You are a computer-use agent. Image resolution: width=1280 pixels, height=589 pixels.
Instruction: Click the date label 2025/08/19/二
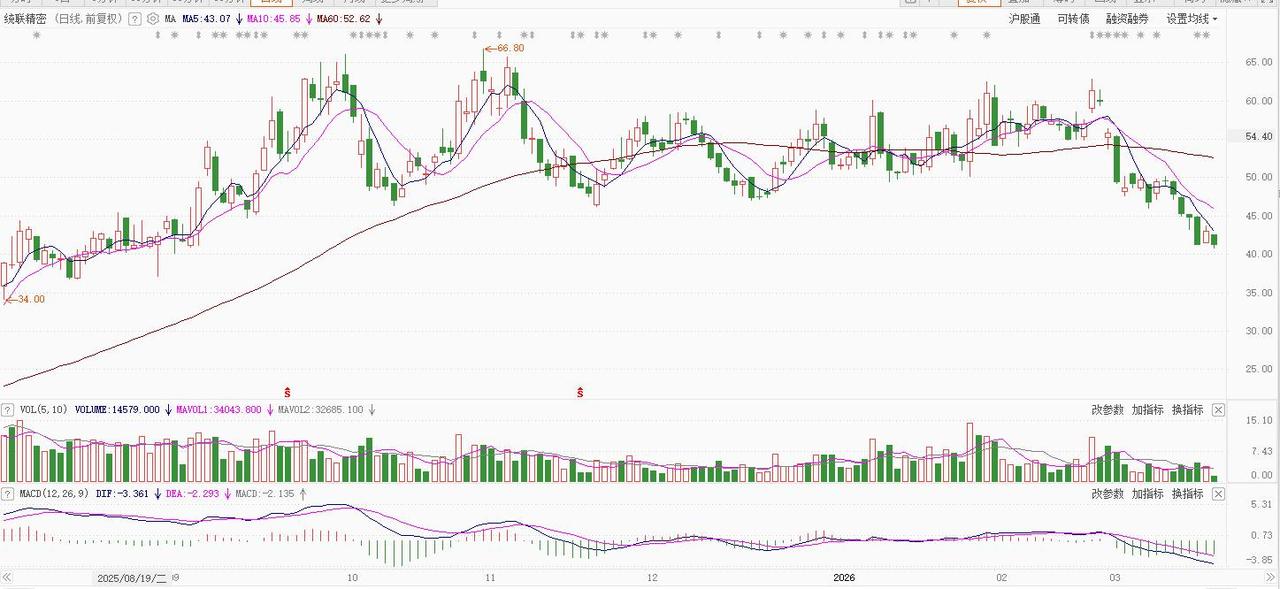pyautogui.click(x=130, y=578)
